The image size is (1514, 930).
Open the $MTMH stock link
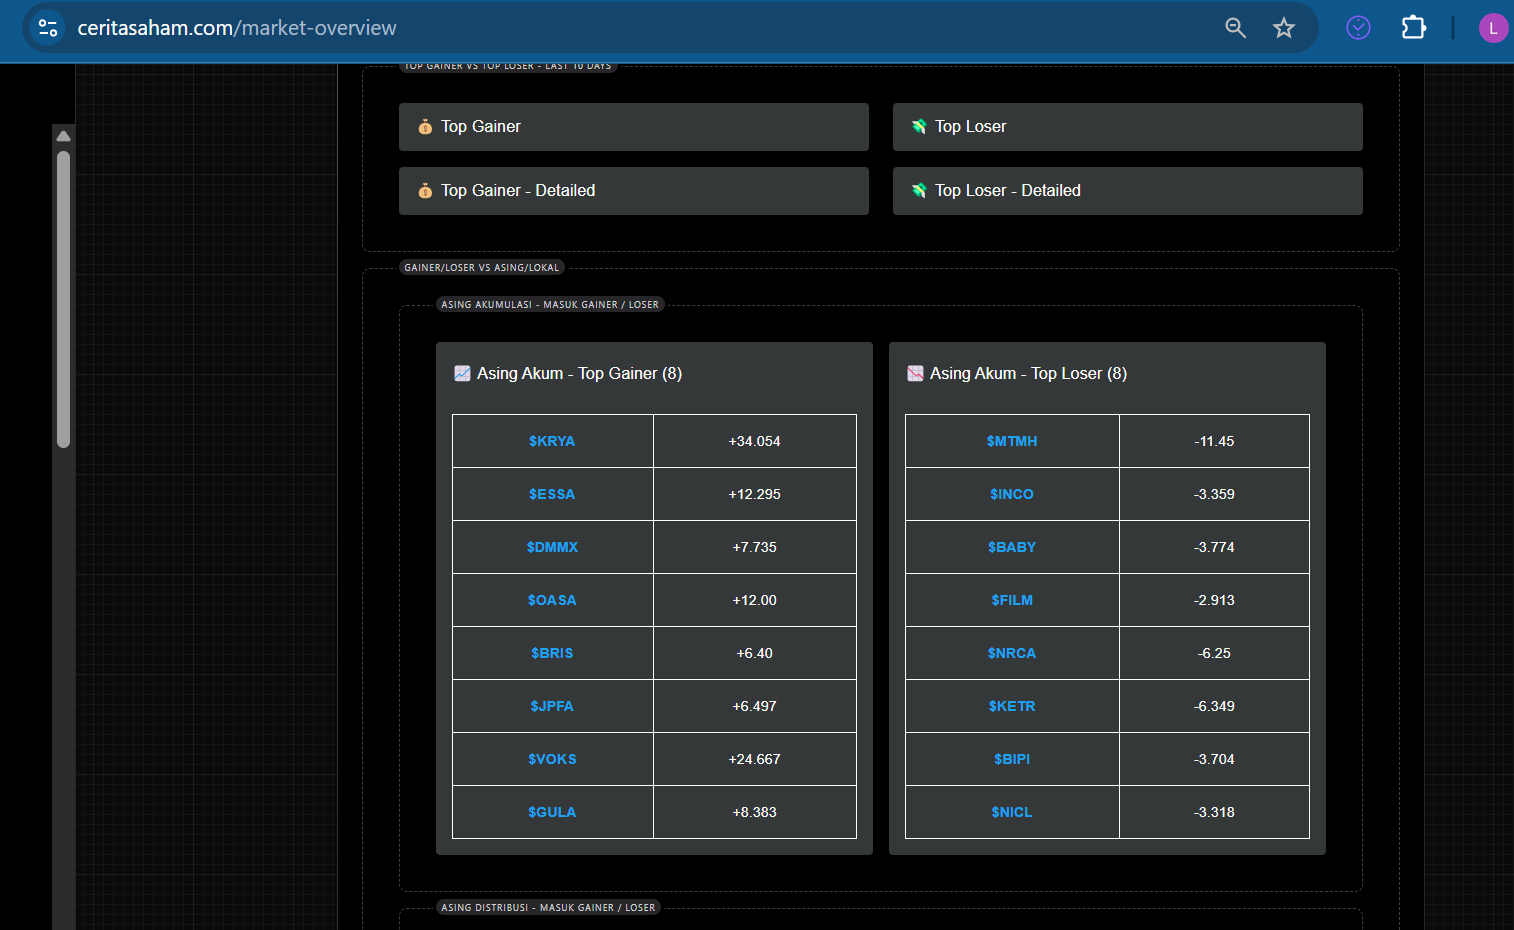(x=1012, y=441)
